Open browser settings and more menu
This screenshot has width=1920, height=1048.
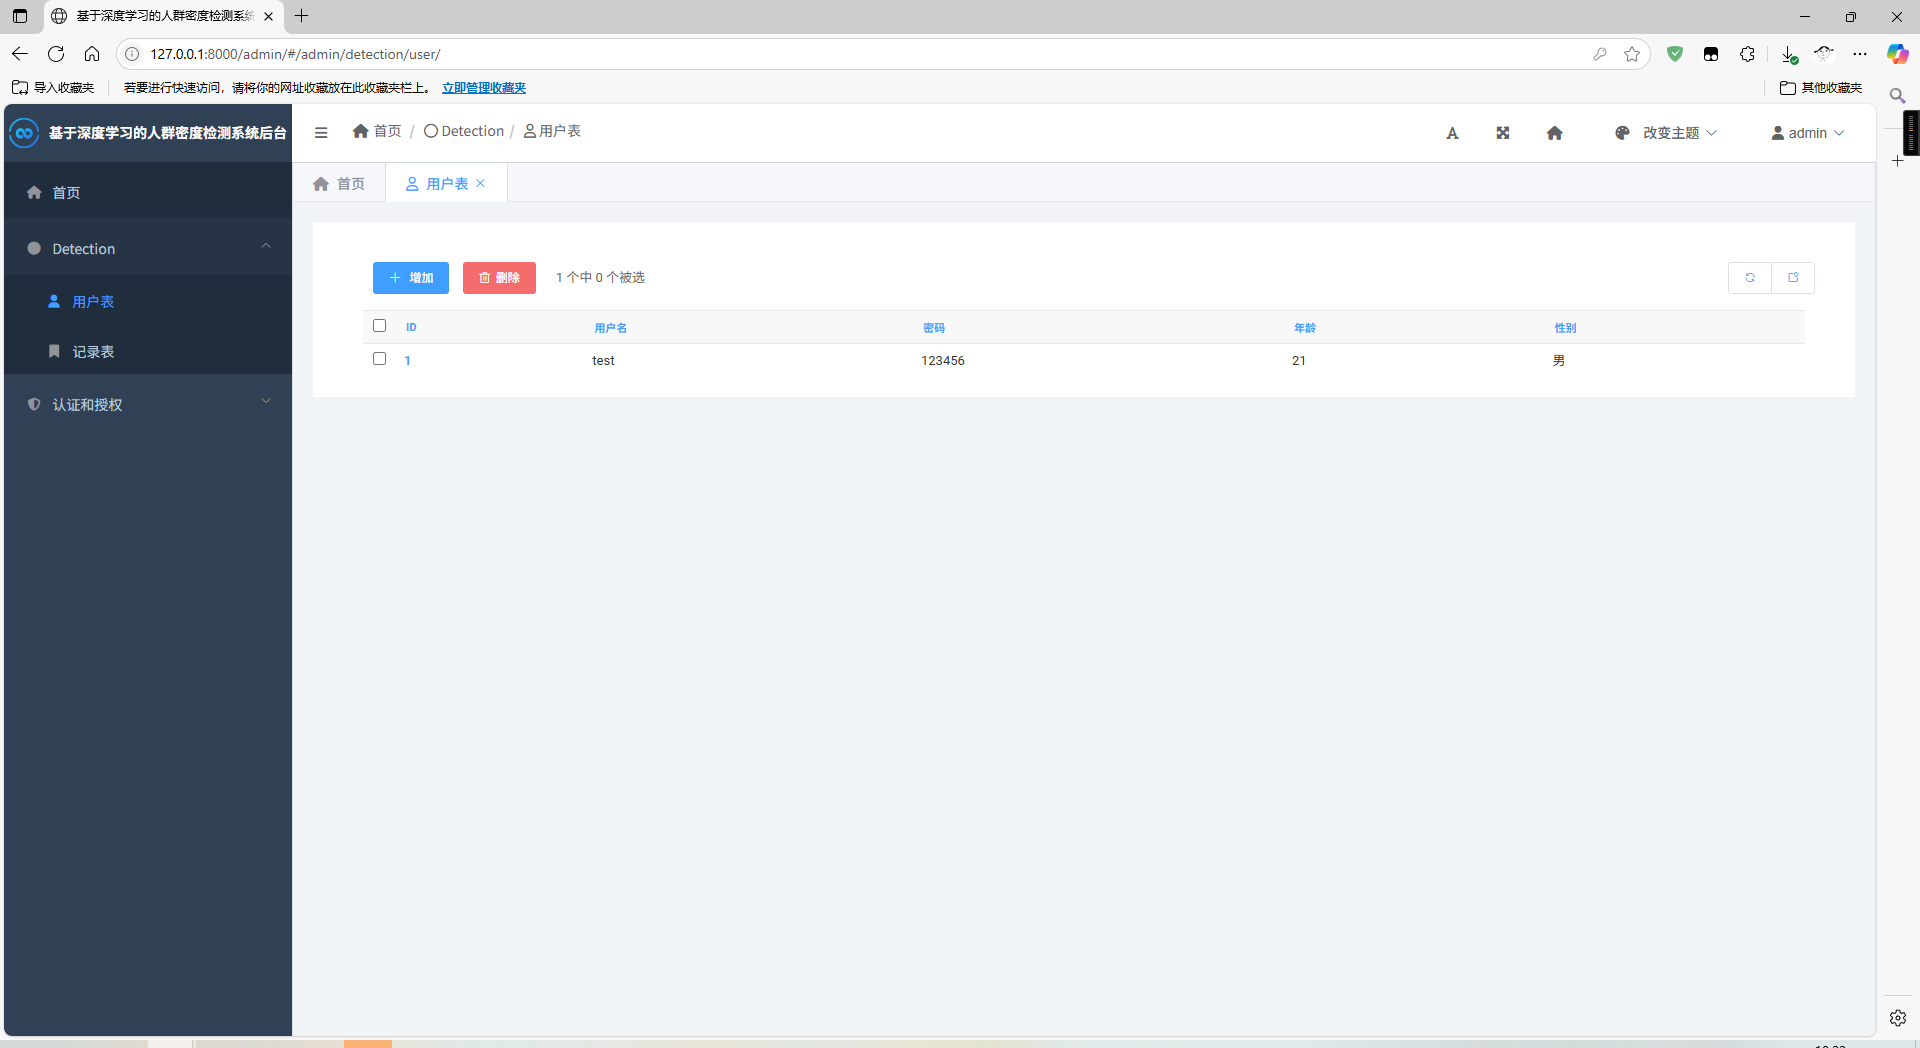(x=1860, y=54)
